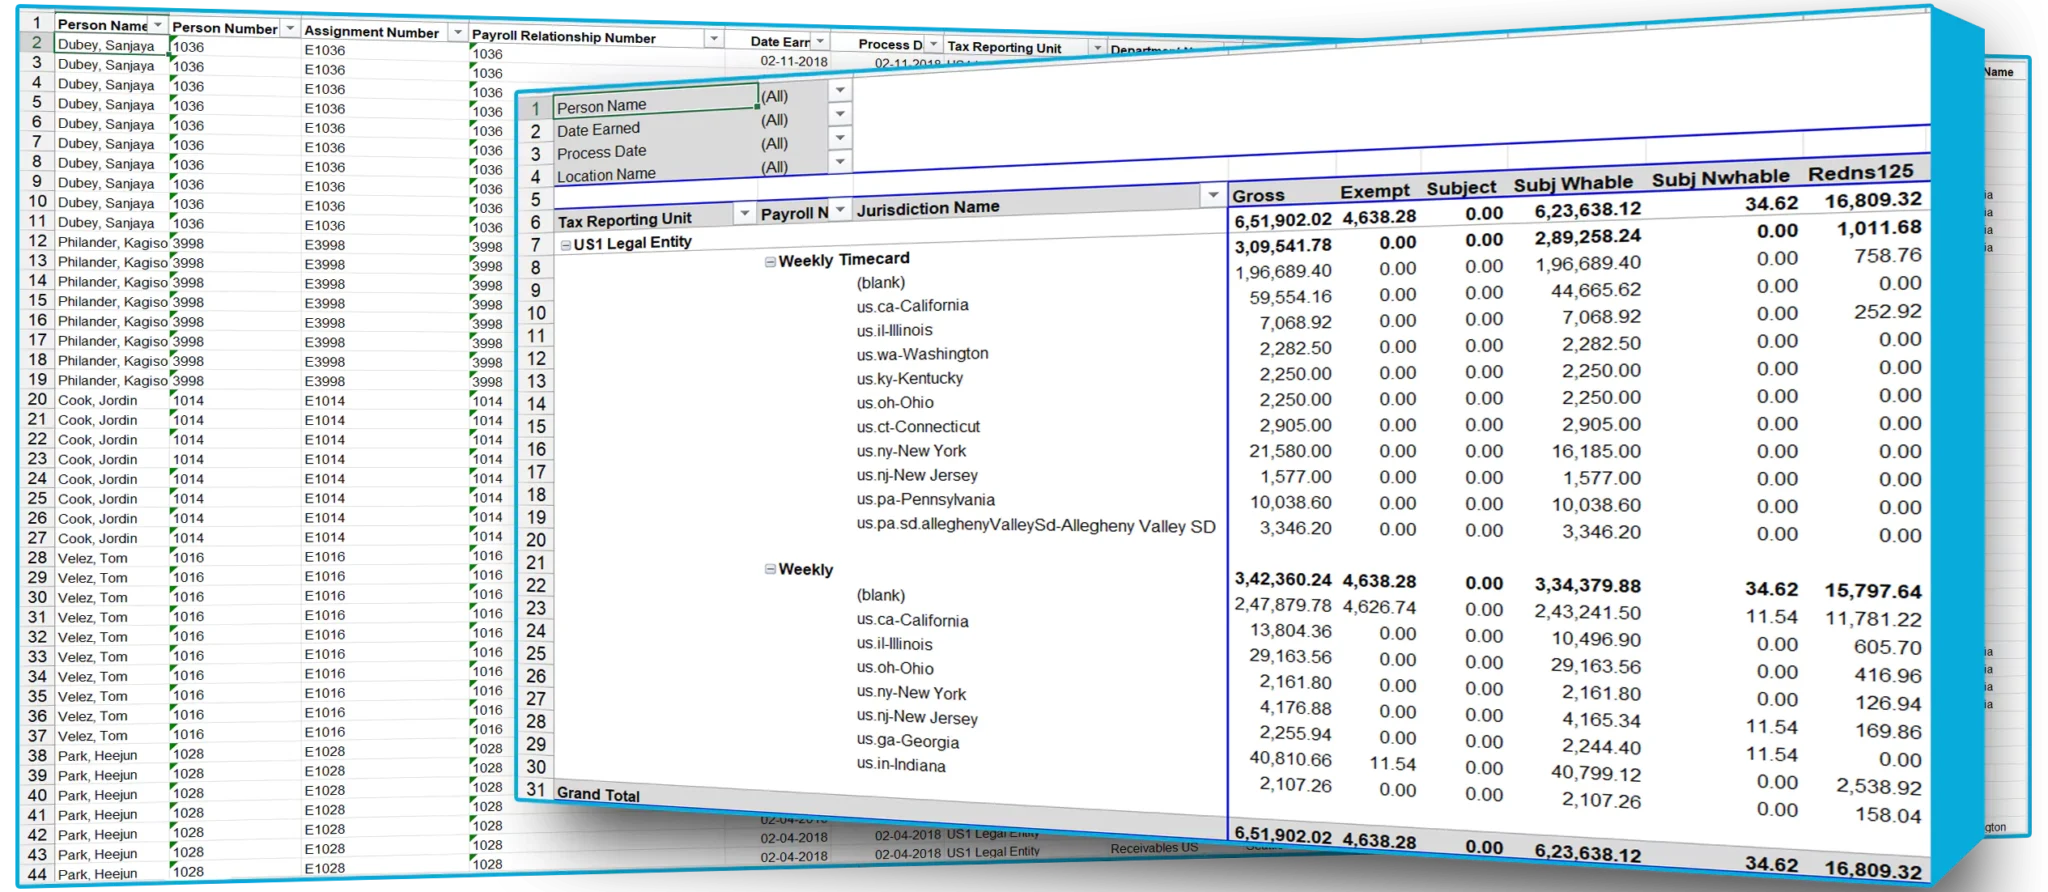Select the Allegheny Valley SD jurisdiction cell
Image resolution: width=2048 pixels, height=892 pixels.
(x=1036, y=526)
